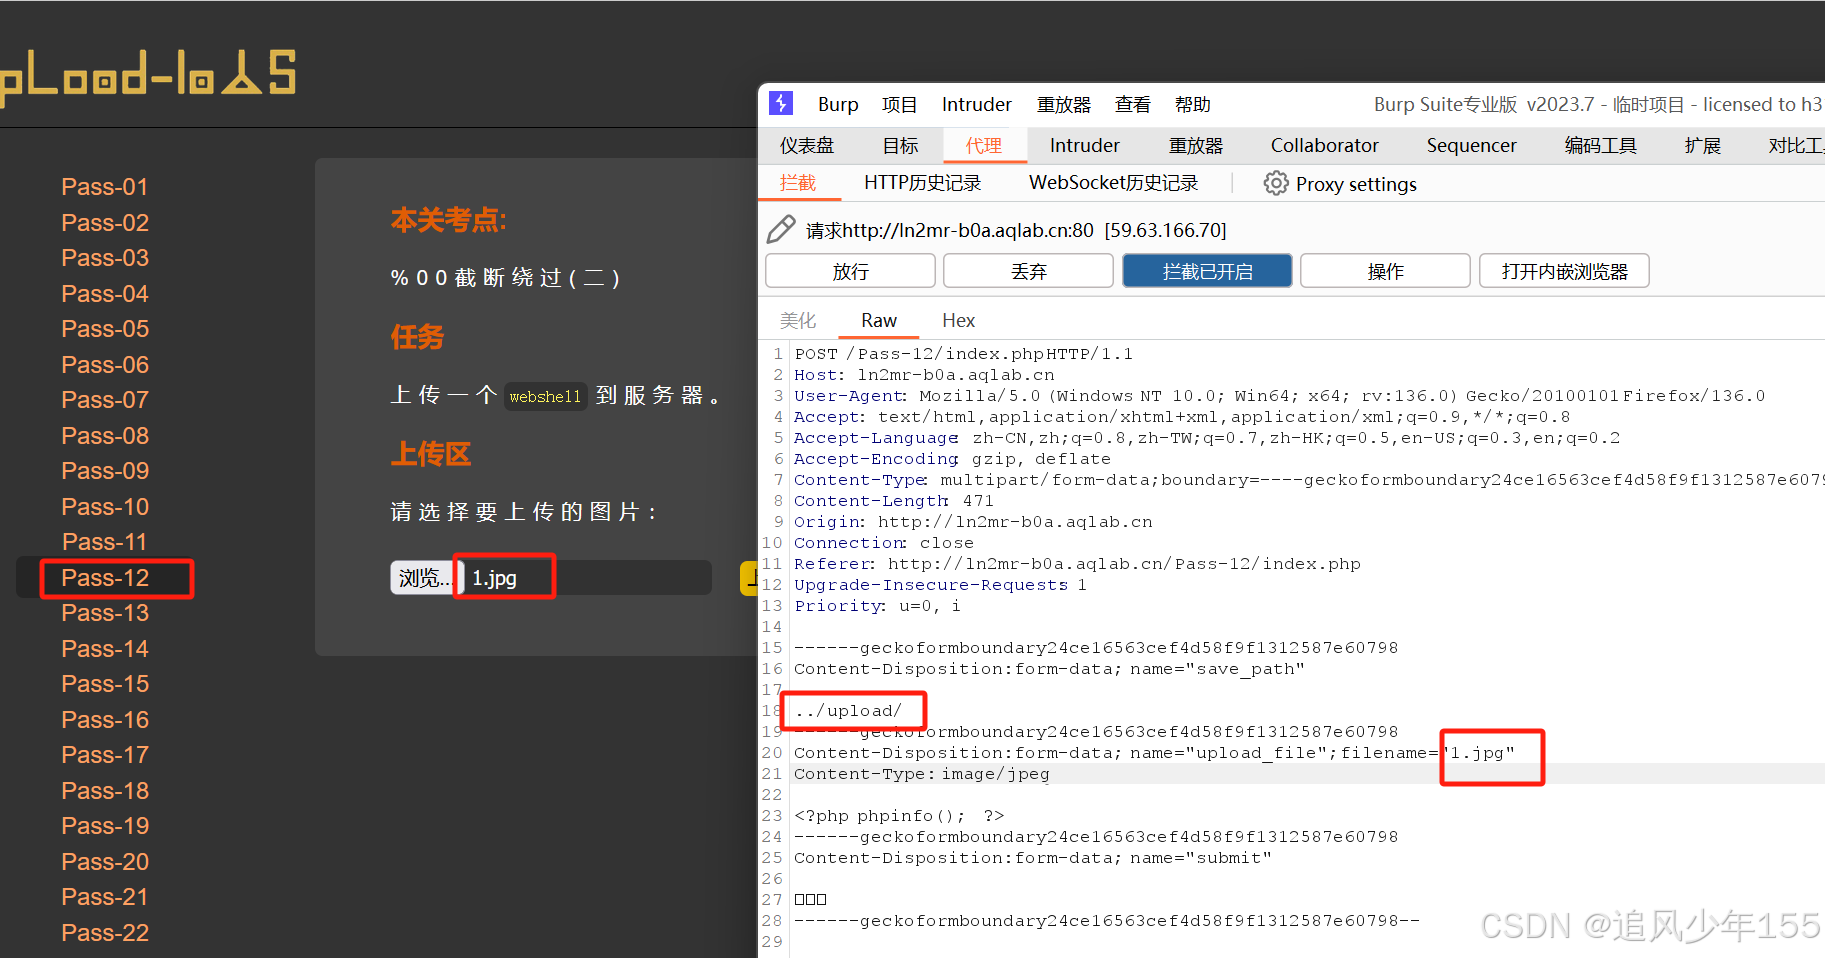
Task: Open the 查看 menu
Action: click(1132, 104)
